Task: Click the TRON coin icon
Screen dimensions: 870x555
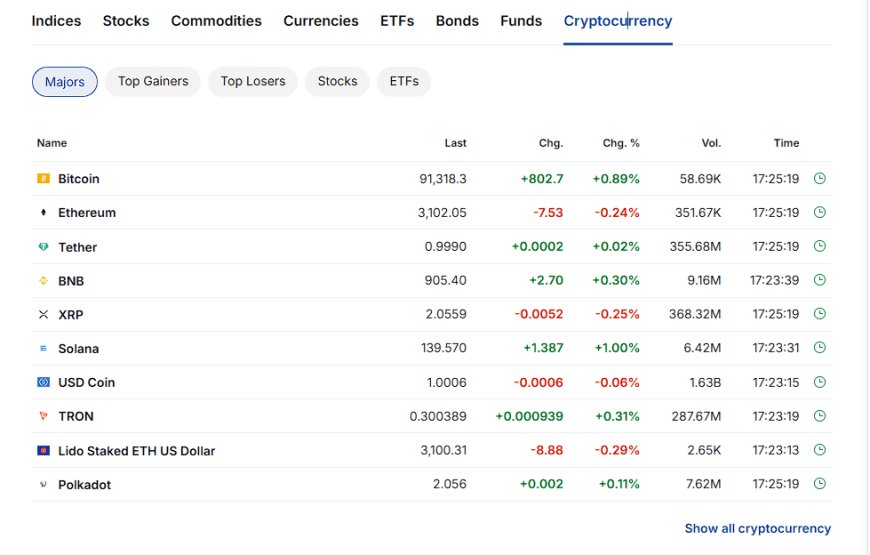Action: (x=43, y=416)
